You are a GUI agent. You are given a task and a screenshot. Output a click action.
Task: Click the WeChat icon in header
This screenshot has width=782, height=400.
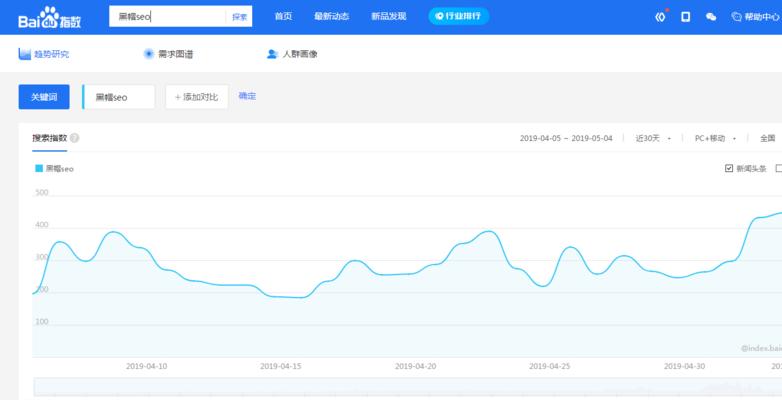711,17
